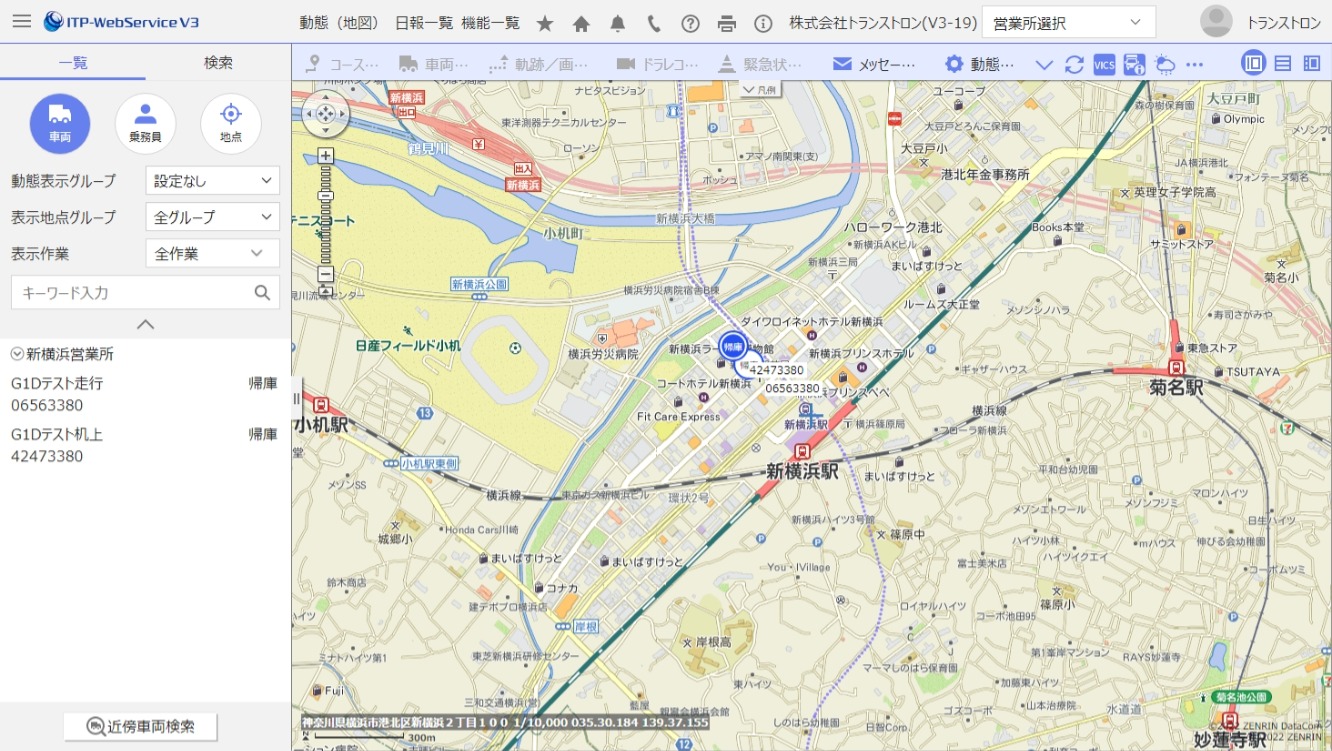This screenshot has height=751, width=1332.
Task: Expand the map toolbar down chevron
Action: (1044, 64)
